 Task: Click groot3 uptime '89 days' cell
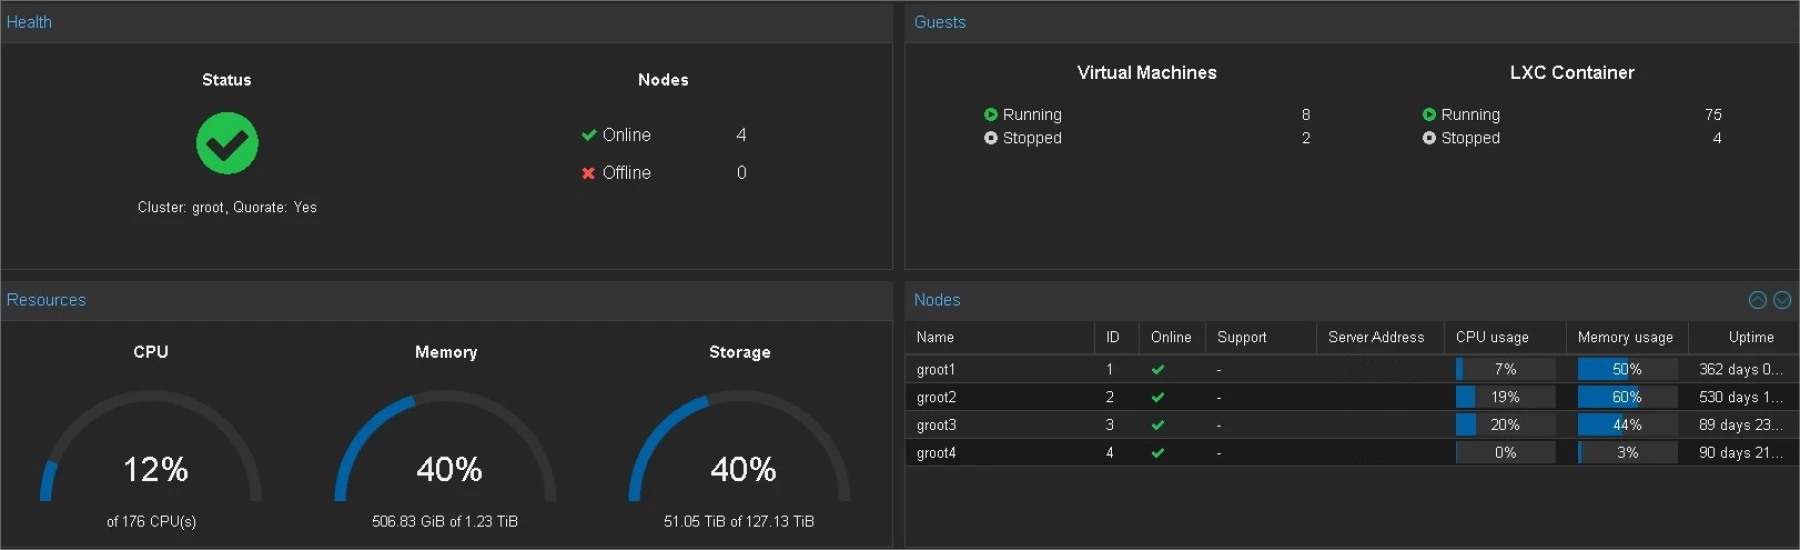pyautogui.click(x=1741, y=425)
